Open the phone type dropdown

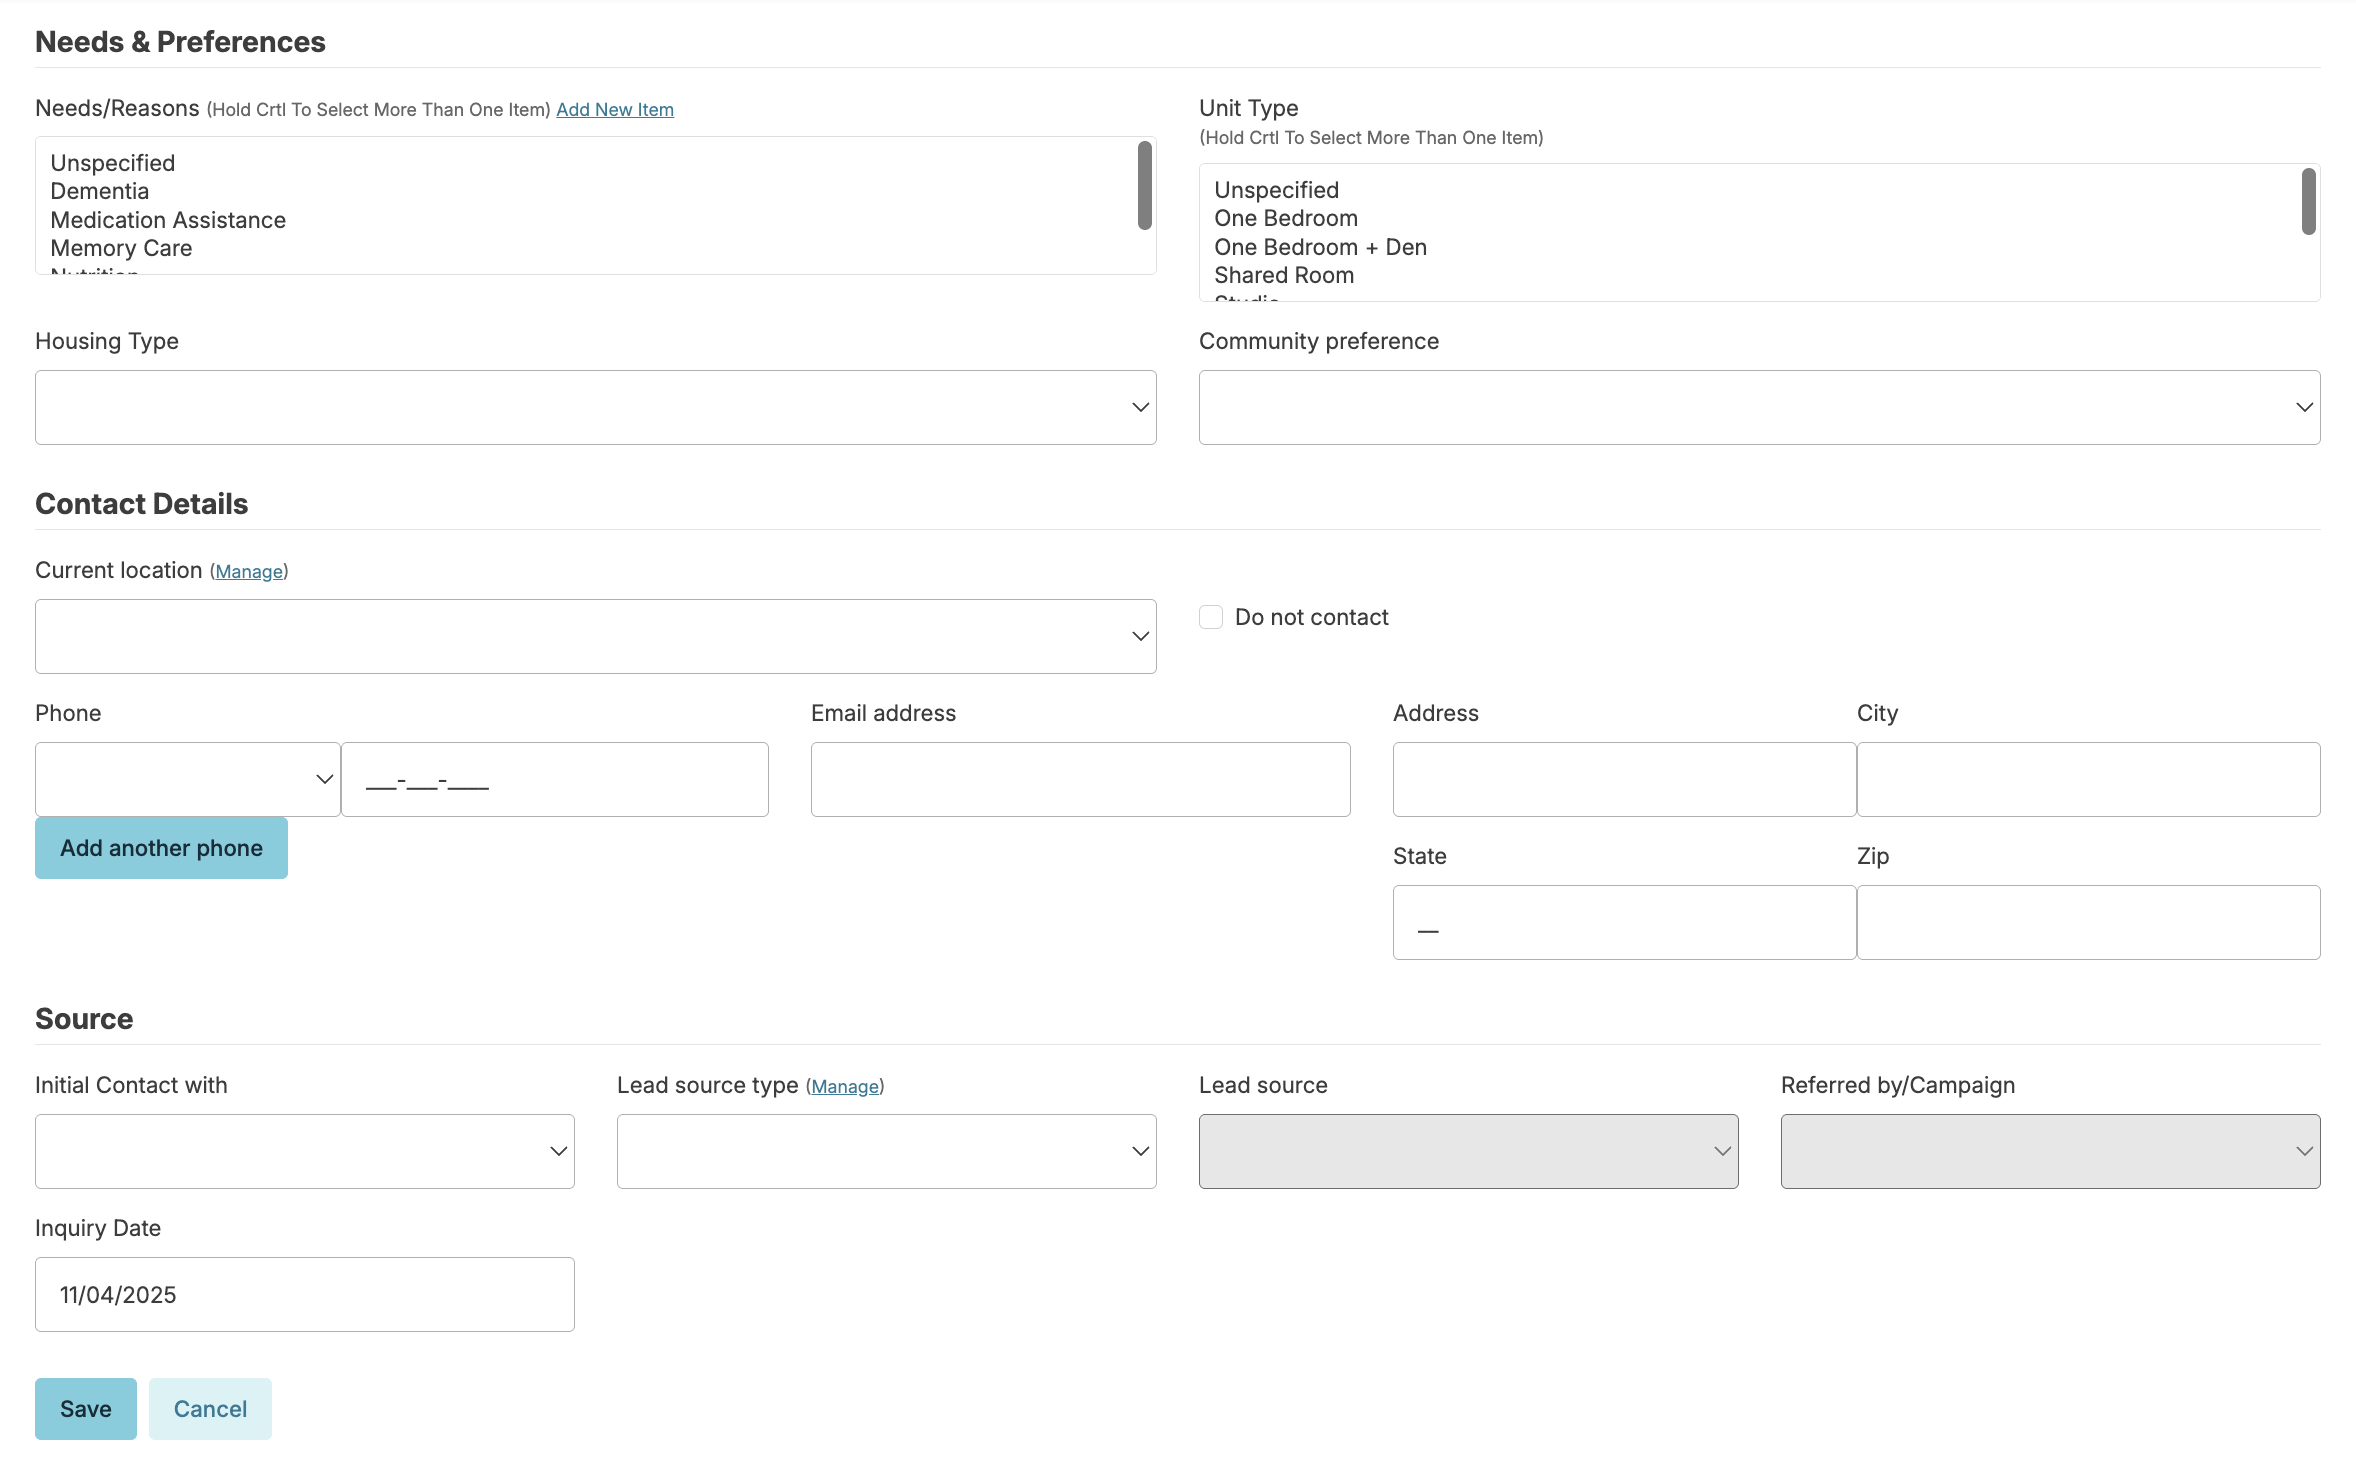pos(187,780)
